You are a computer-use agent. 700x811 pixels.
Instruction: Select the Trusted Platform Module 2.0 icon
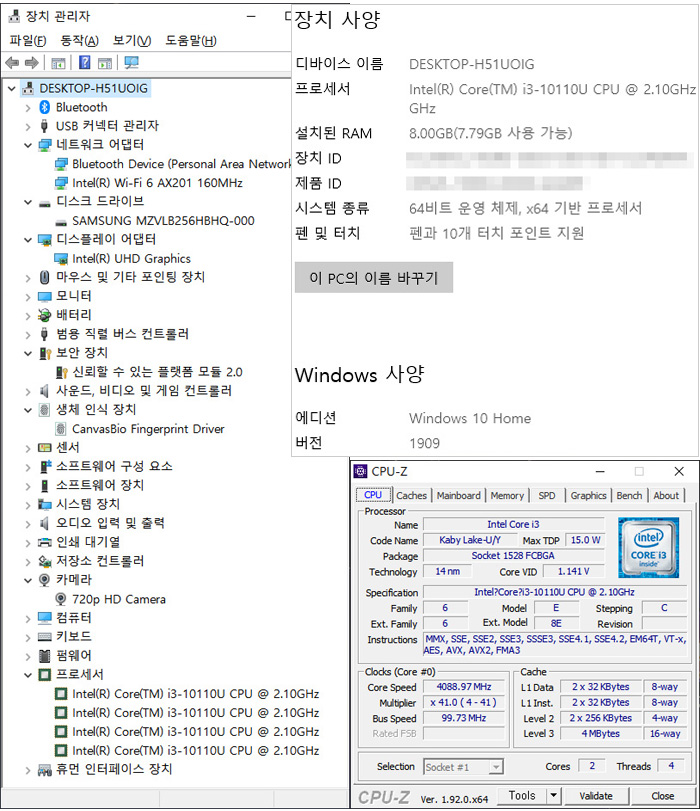pos(61,372)
